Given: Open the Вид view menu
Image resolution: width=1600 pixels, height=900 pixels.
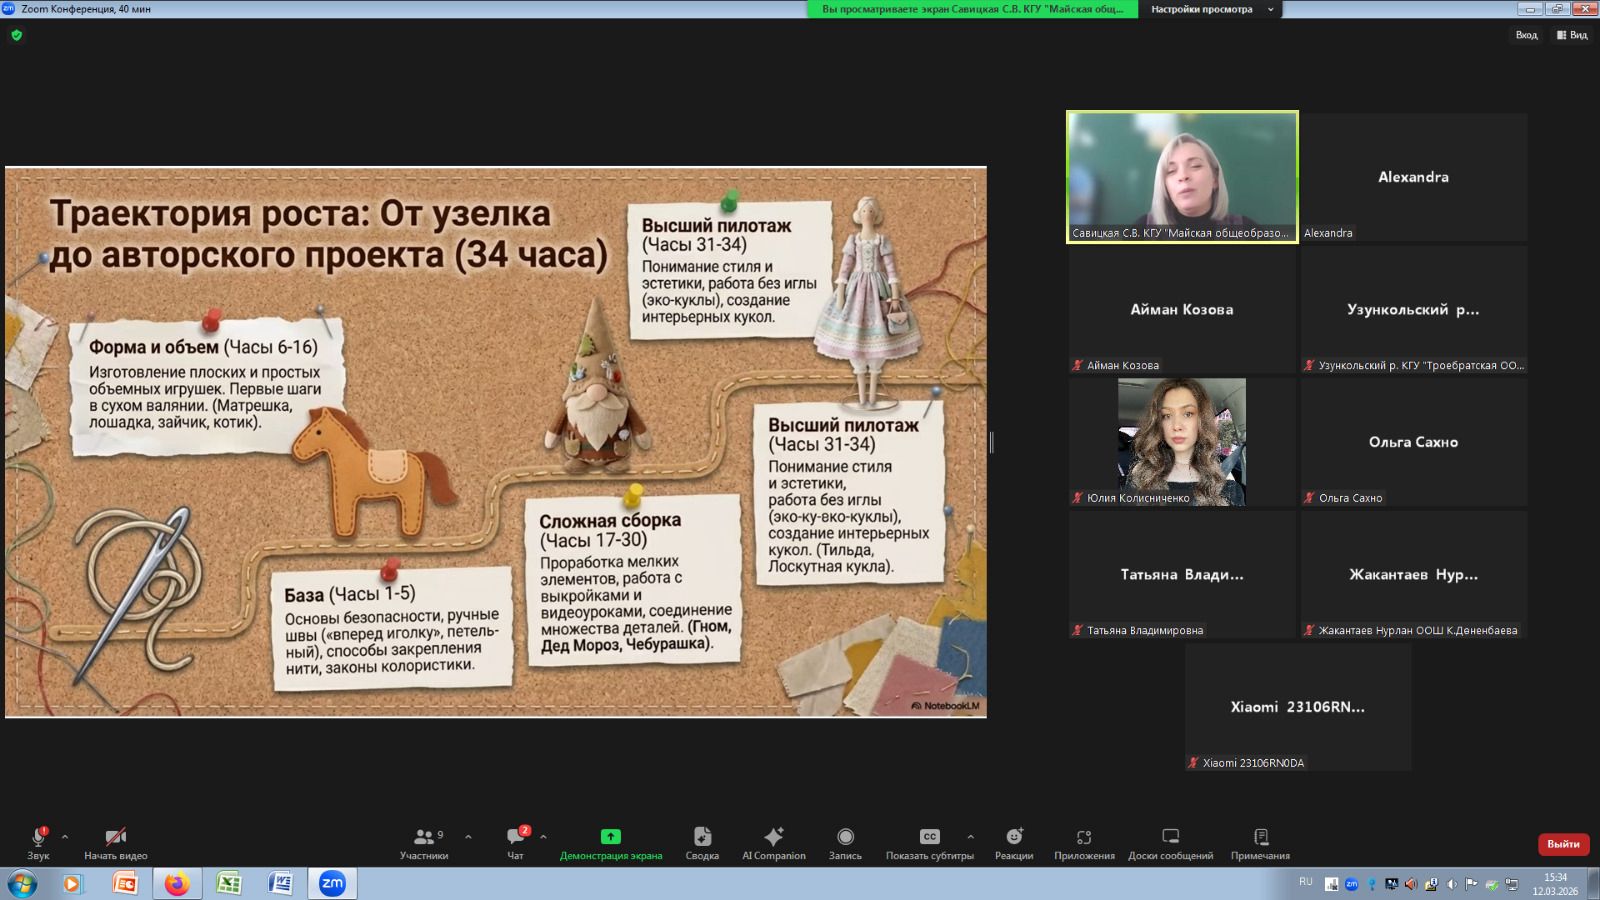Looking at the screenshot, I should coord(1572,35).
